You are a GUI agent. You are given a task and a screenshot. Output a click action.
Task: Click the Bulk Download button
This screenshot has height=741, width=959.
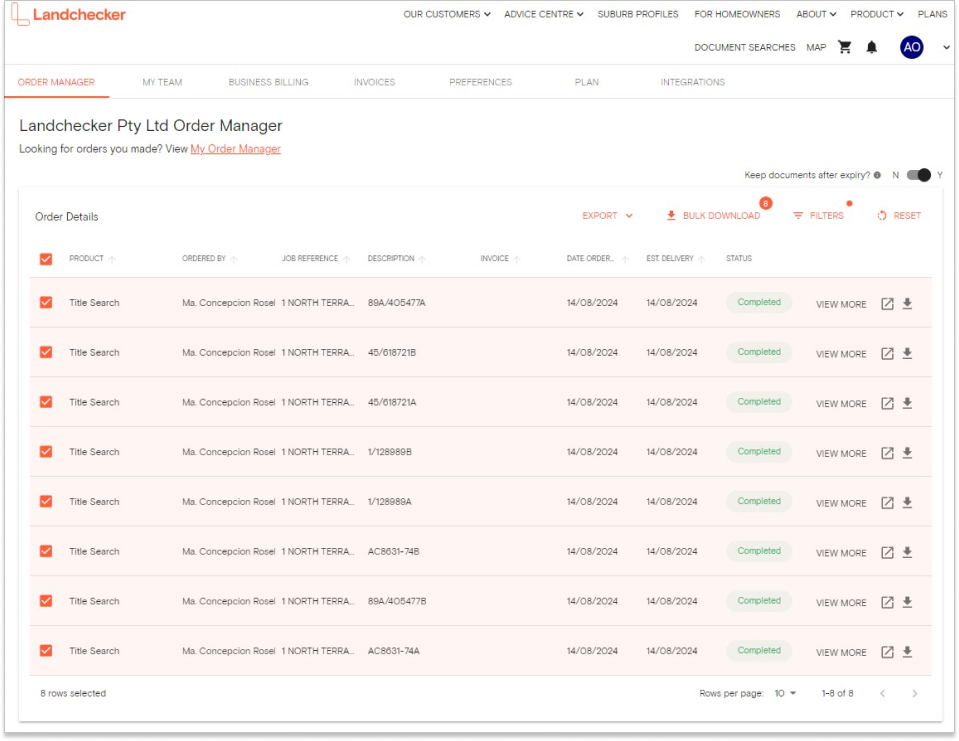coord(713,216)
